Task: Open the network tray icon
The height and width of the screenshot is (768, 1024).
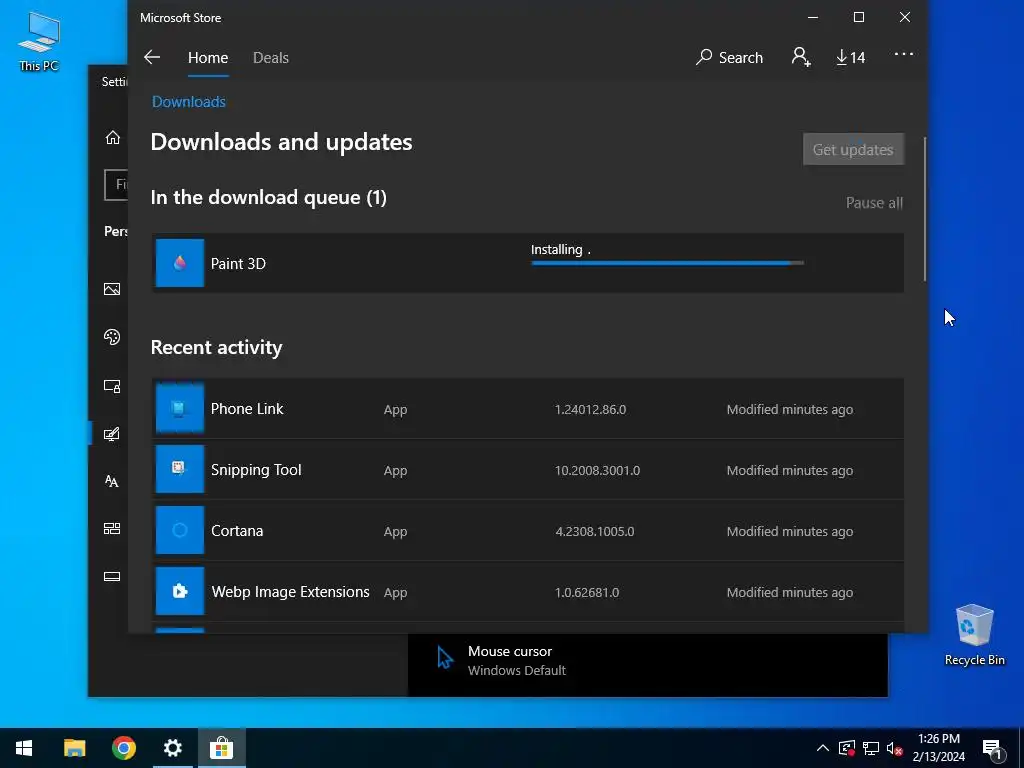Action: tap(871, 748)
